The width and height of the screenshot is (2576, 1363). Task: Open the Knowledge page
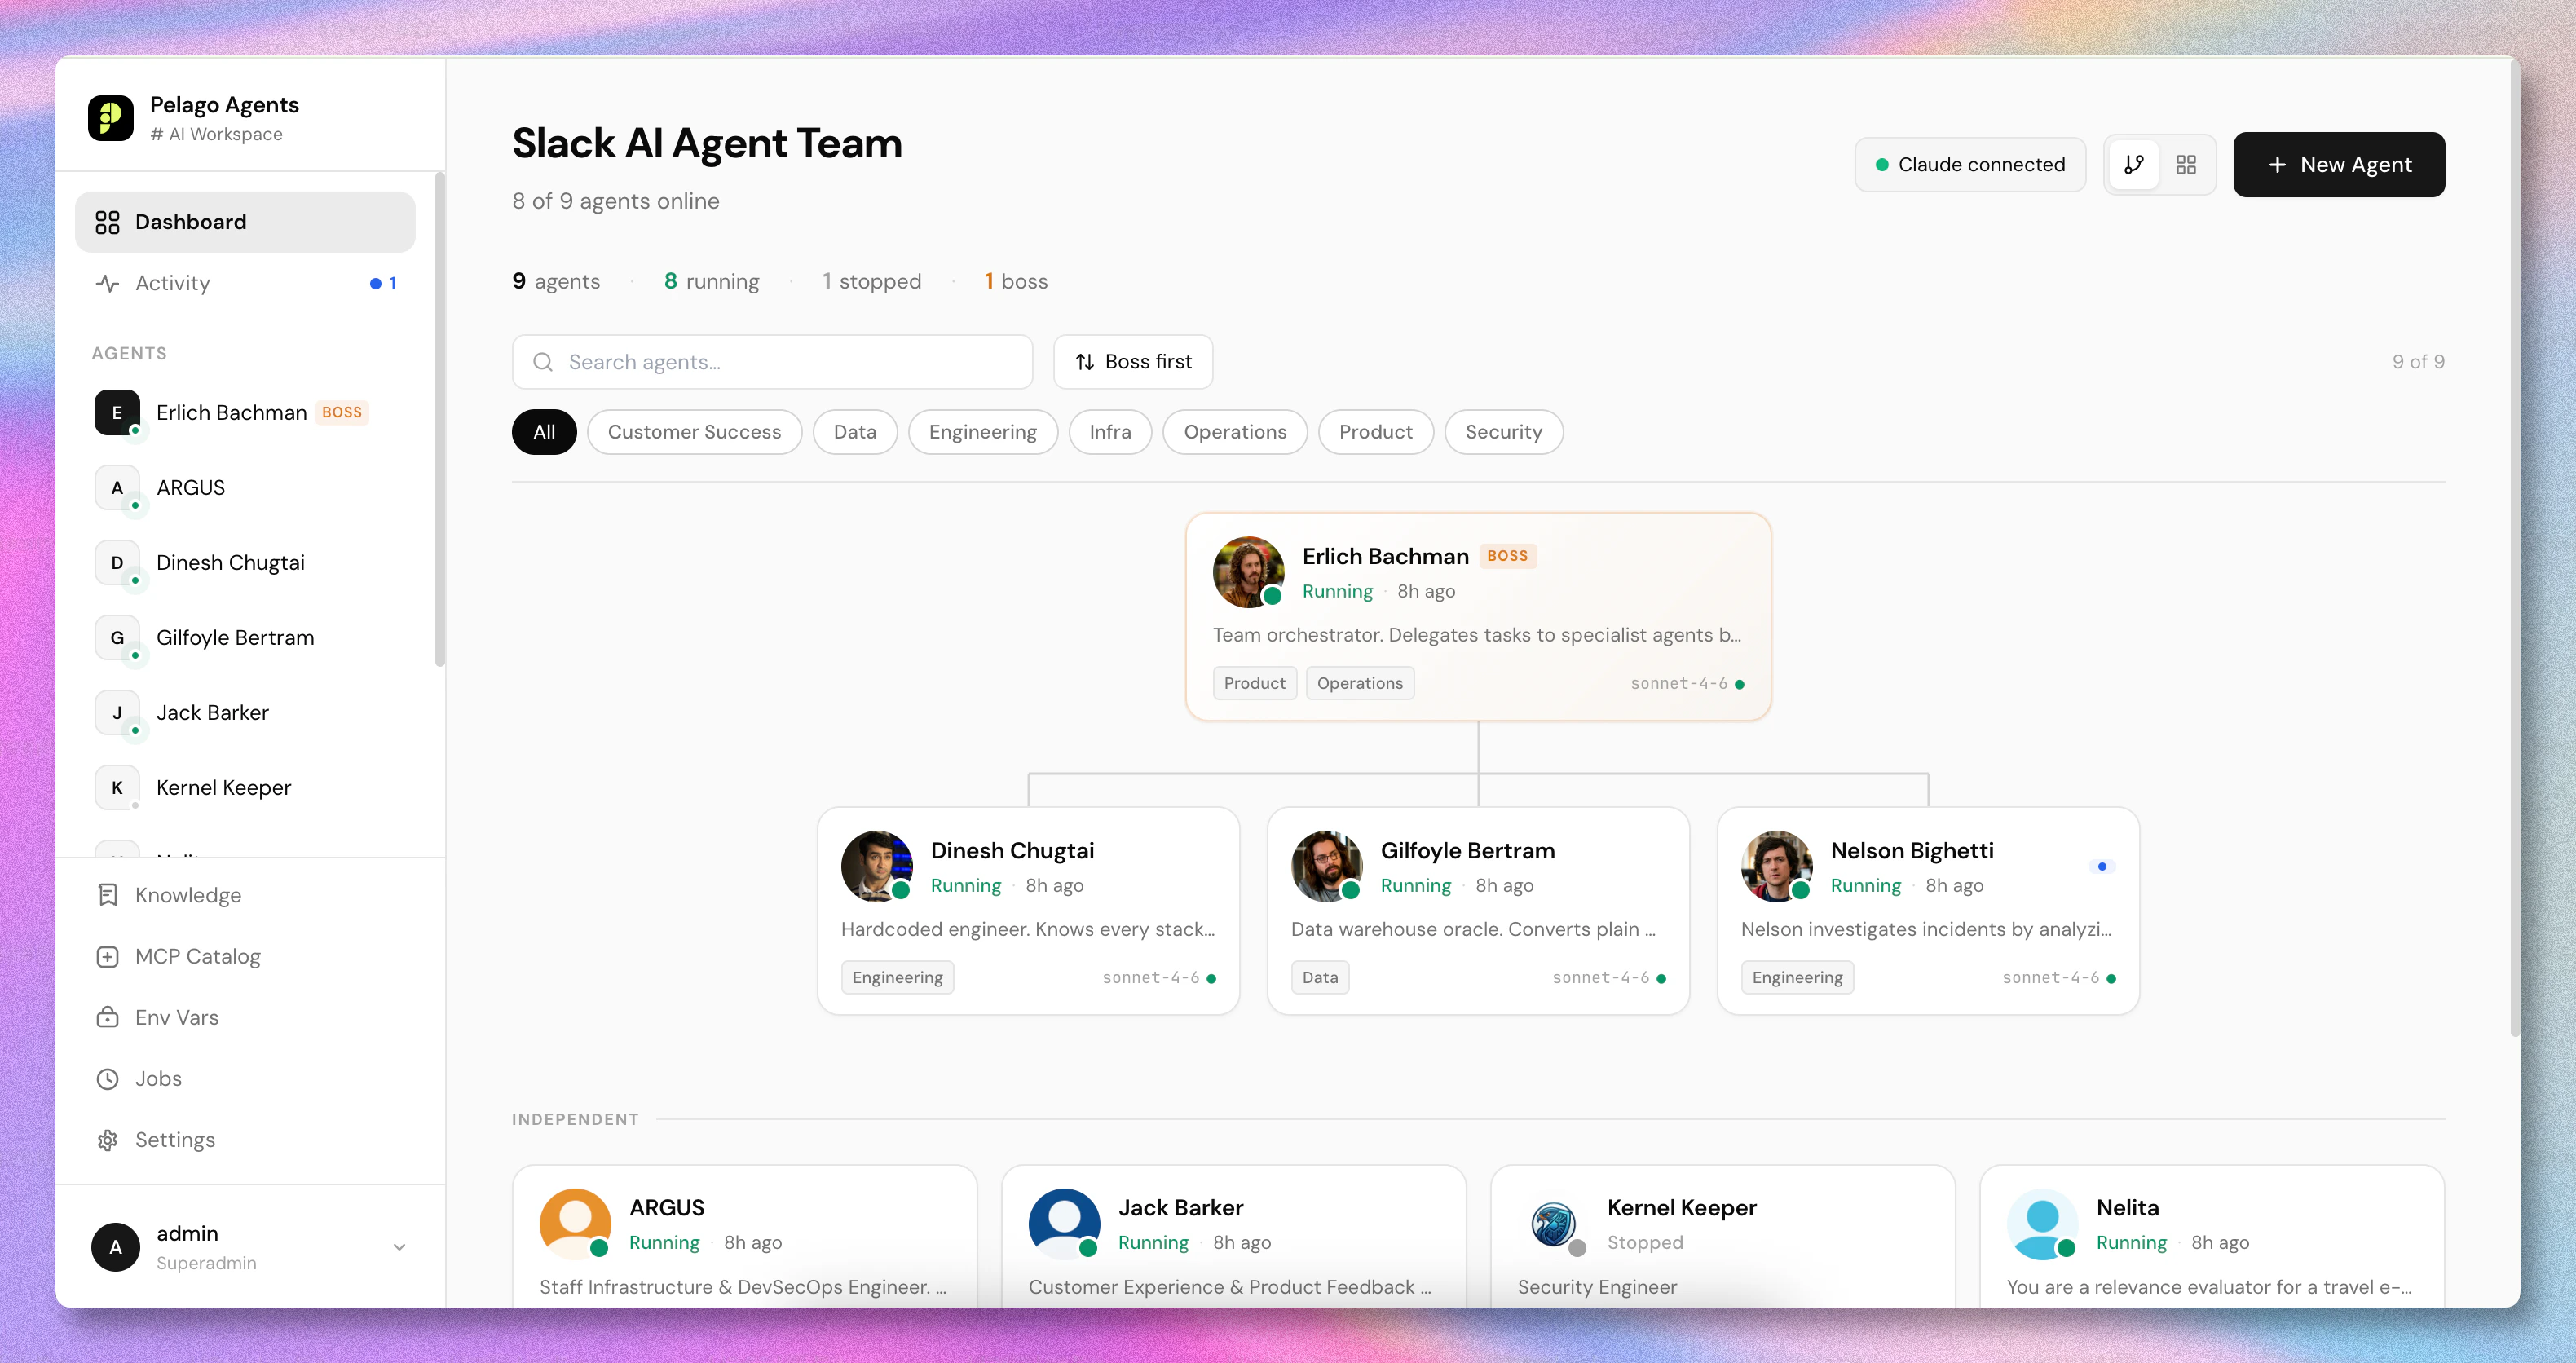245,895
